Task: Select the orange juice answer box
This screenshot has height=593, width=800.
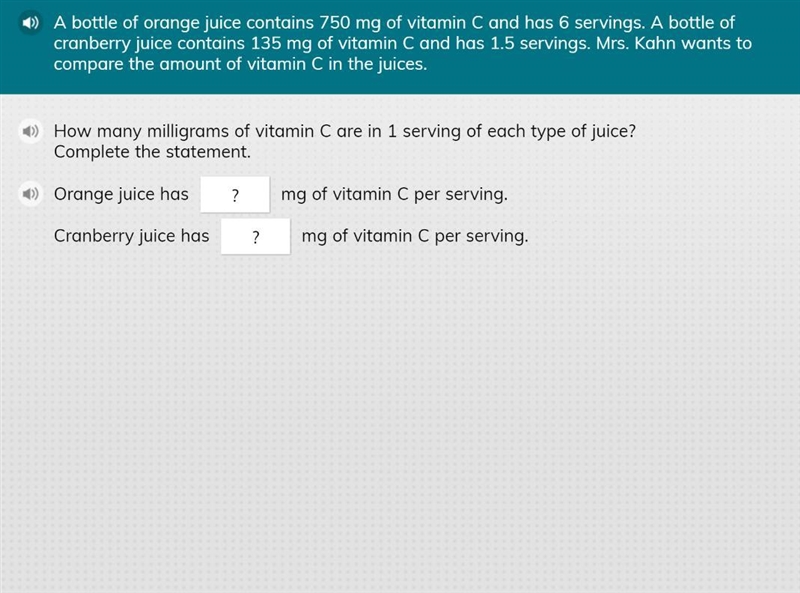Action: point(235,194)
